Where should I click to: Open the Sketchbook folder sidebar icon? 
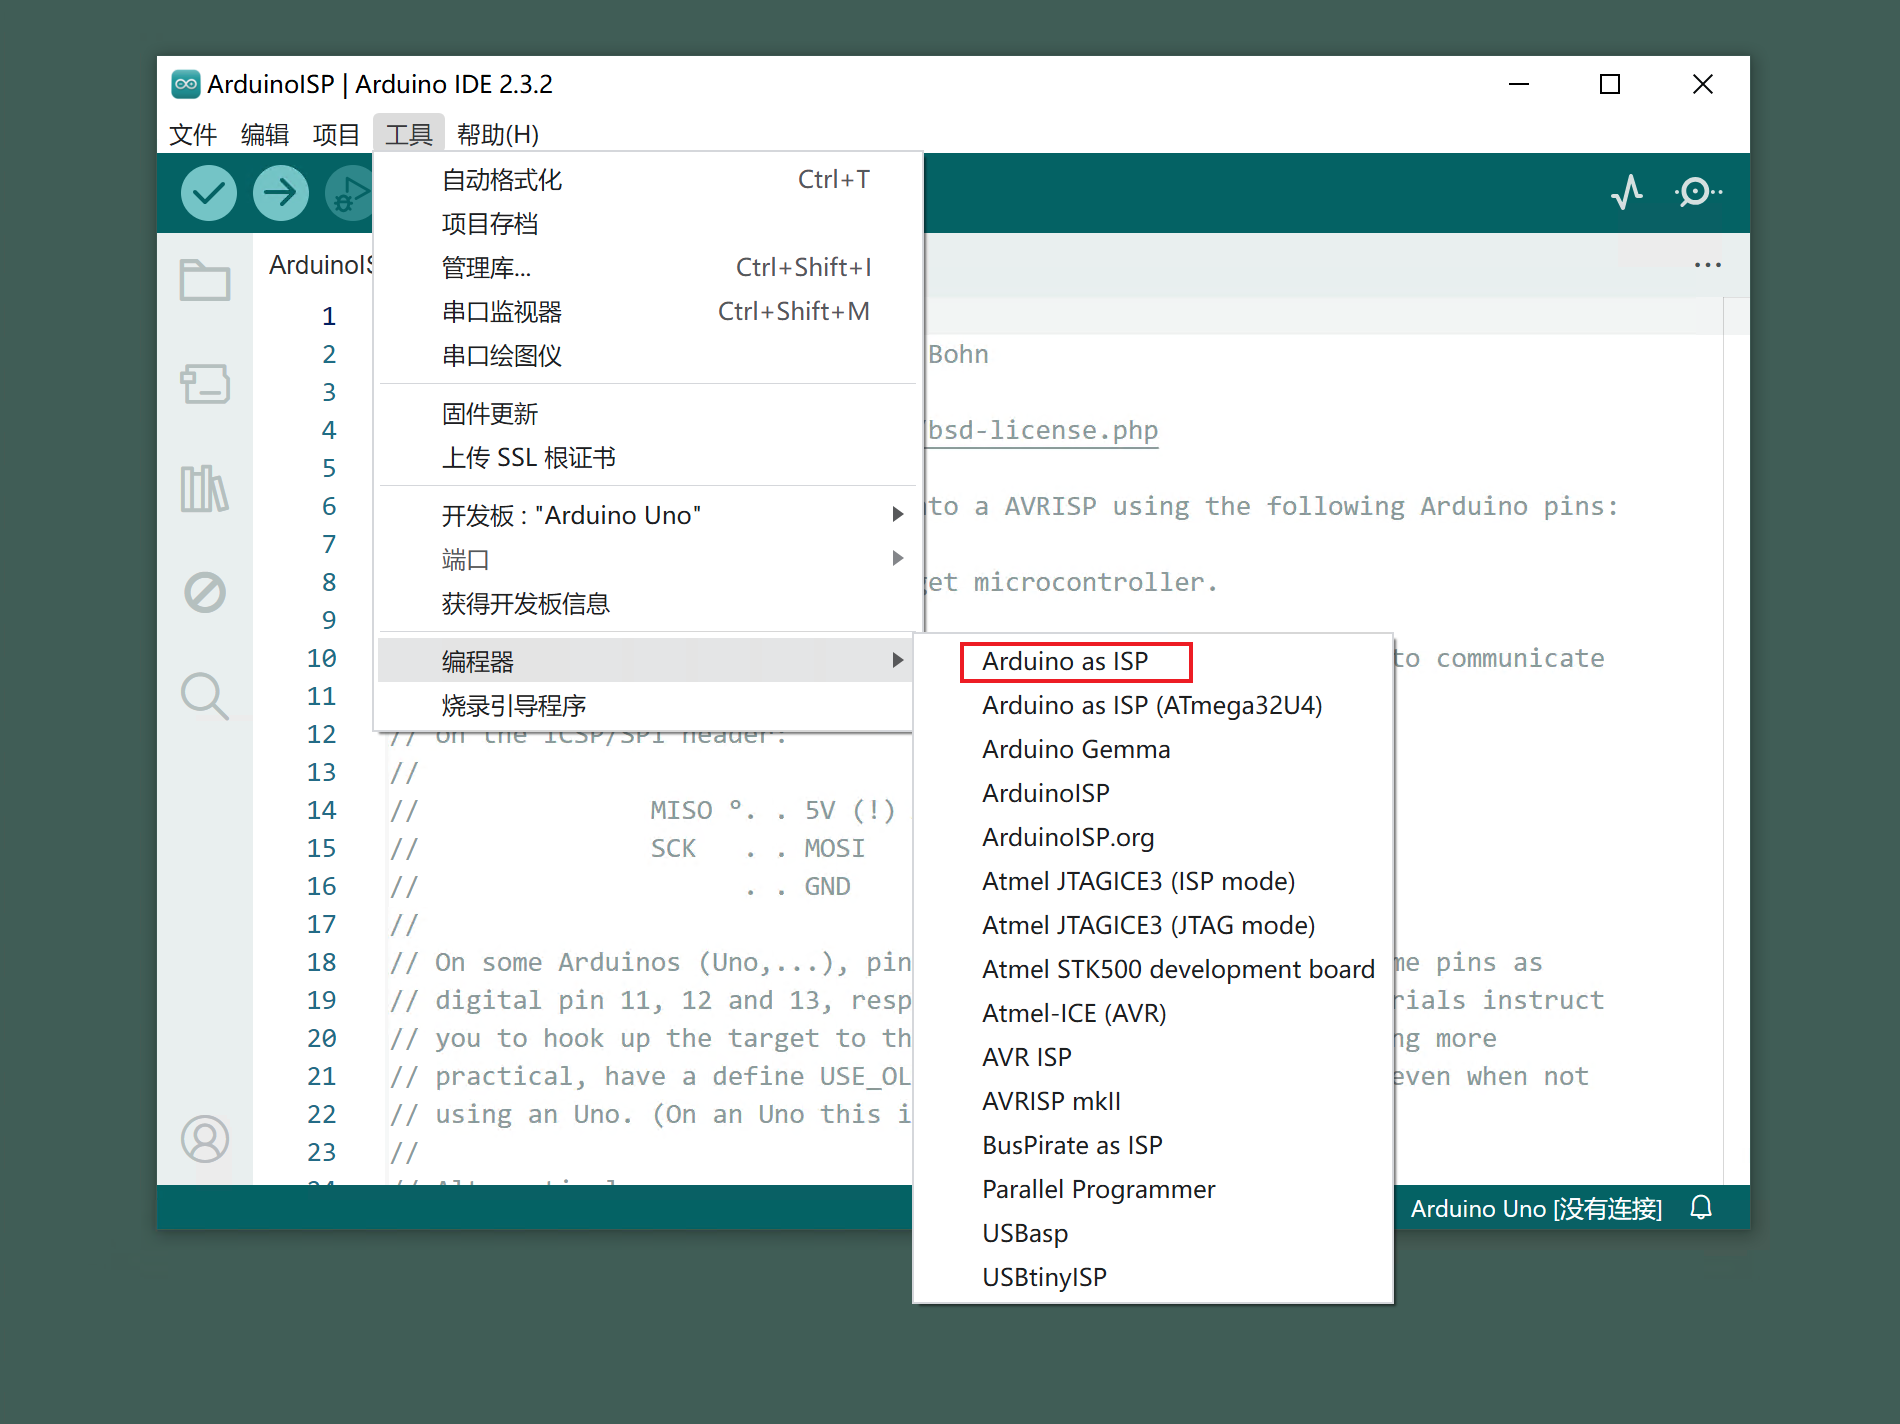[205, 281]
